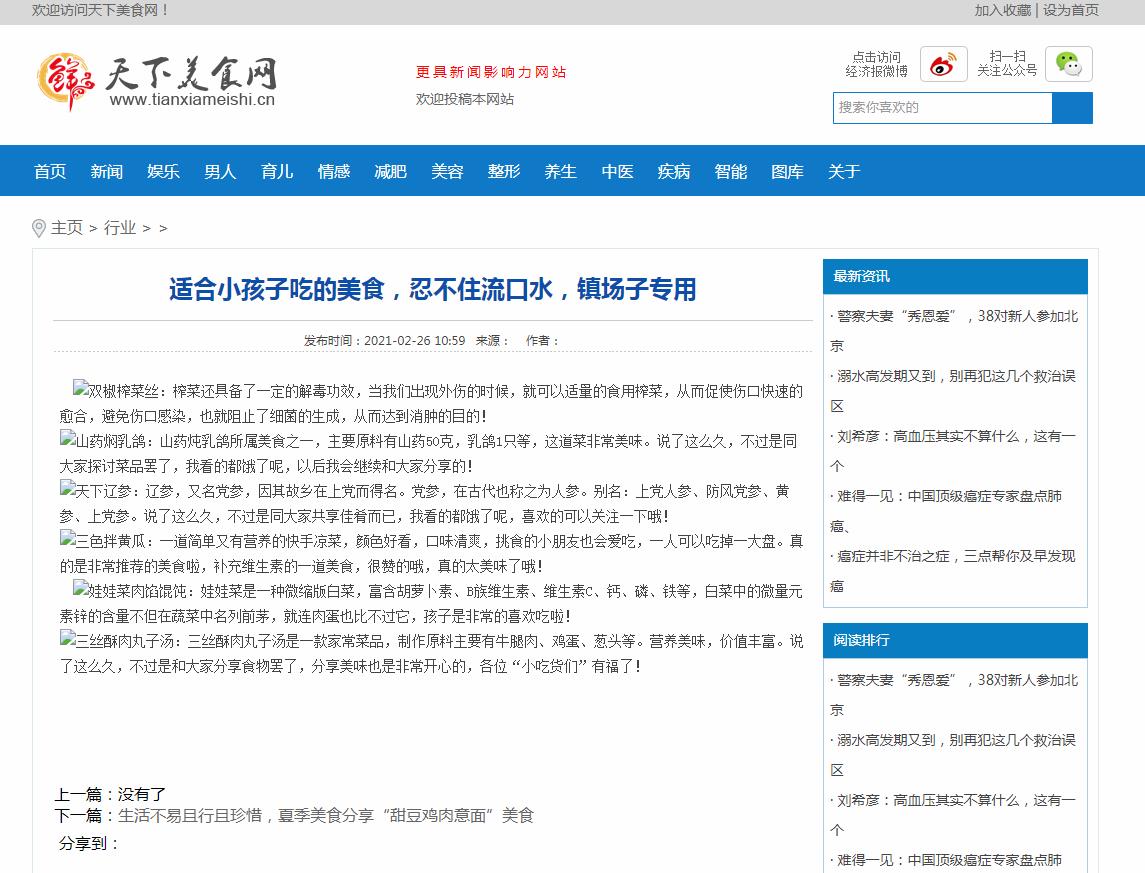Click 扫一扫 关注公众号 text
Screen dimensions: 1145x873
point(1007,64)
